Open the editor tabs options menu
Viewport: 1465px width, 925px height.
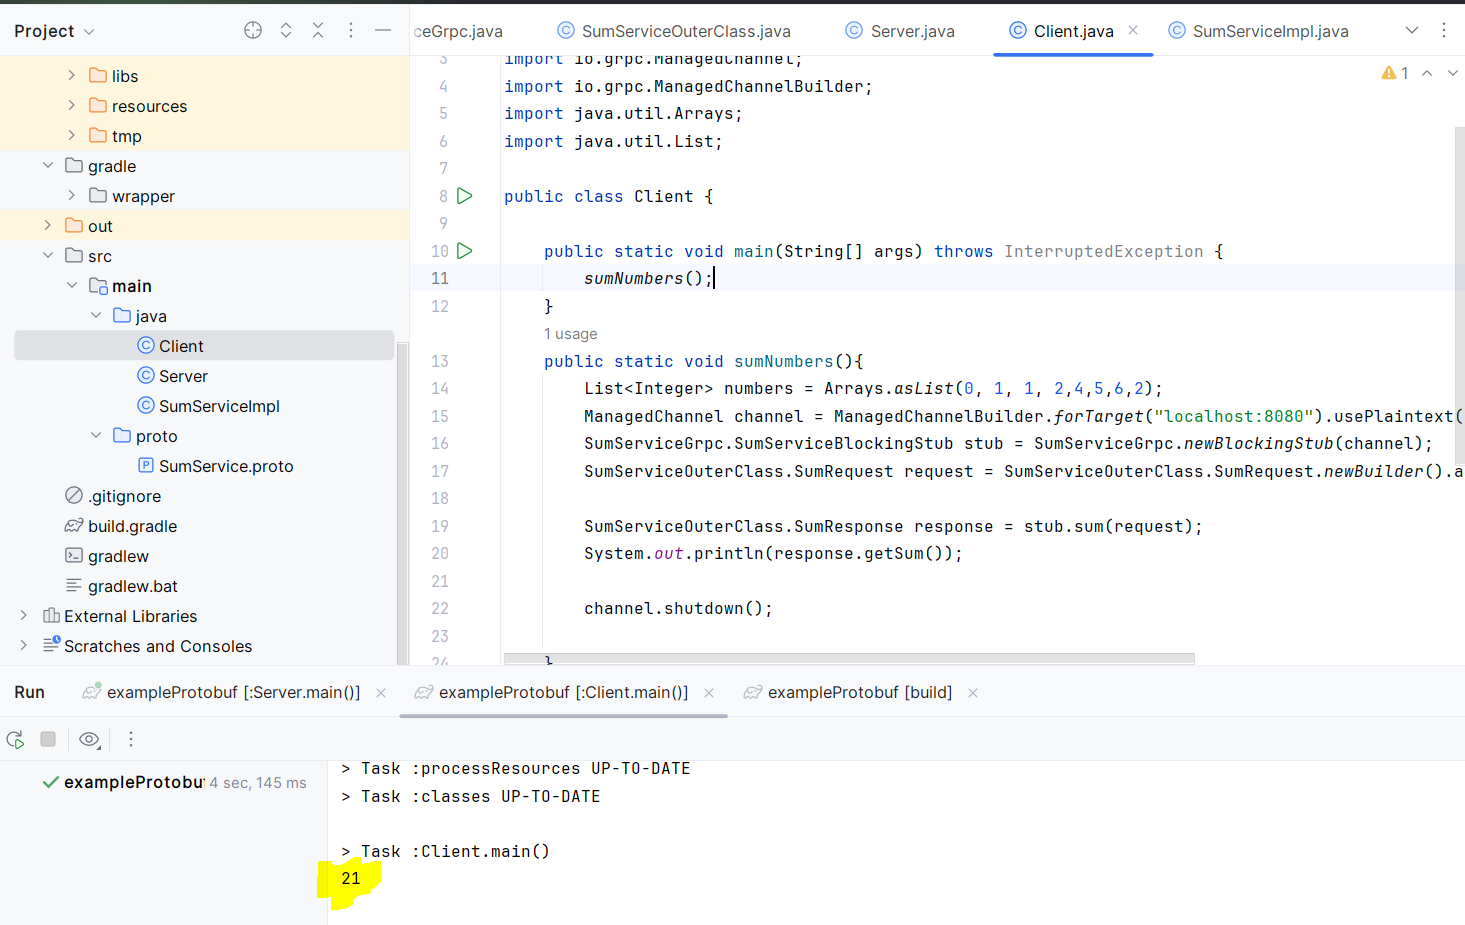(x=1444, y=30)
